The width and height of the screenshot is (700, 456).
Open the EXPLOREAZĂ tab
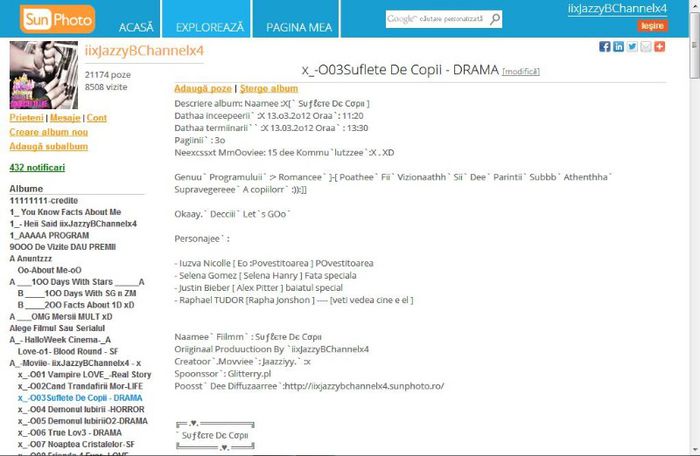coord(208,24)
